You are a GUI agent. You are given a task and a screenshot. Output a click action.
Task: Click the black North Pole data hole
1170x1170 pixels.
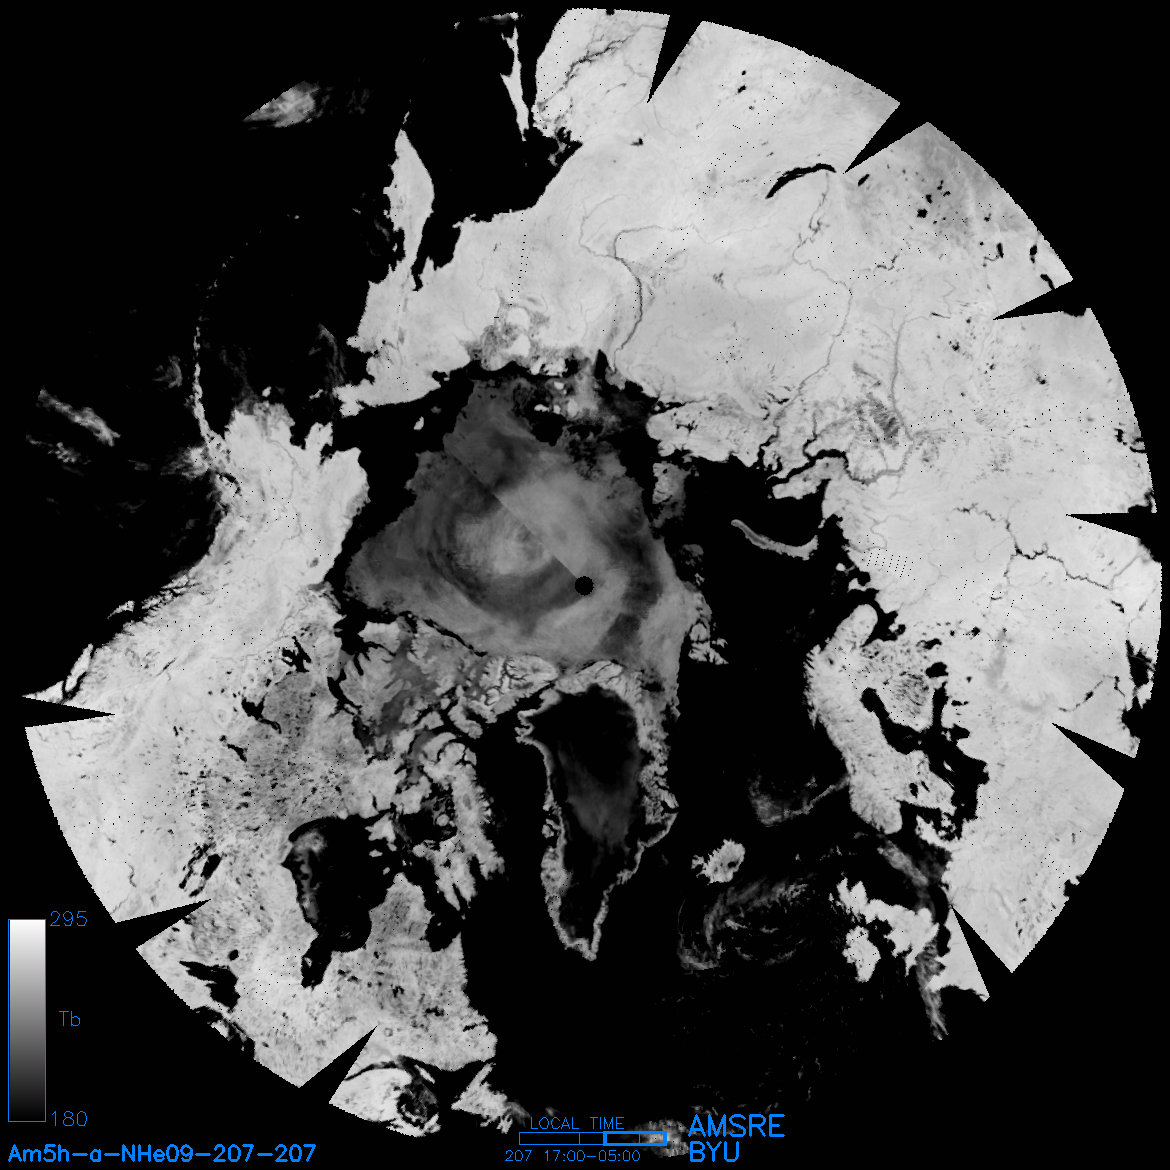click(584, 586)
